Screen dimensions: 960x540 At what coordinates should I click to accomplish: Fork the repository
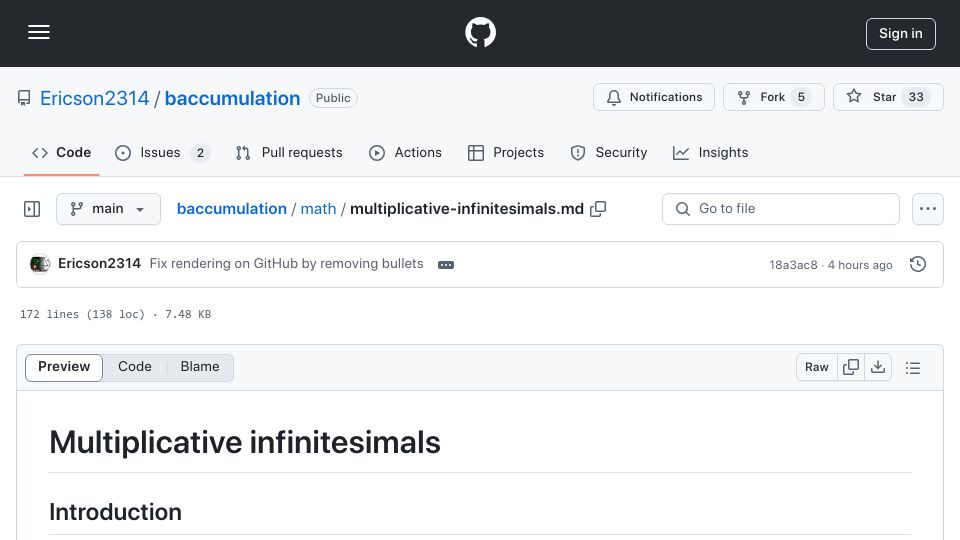coord(774,97)
